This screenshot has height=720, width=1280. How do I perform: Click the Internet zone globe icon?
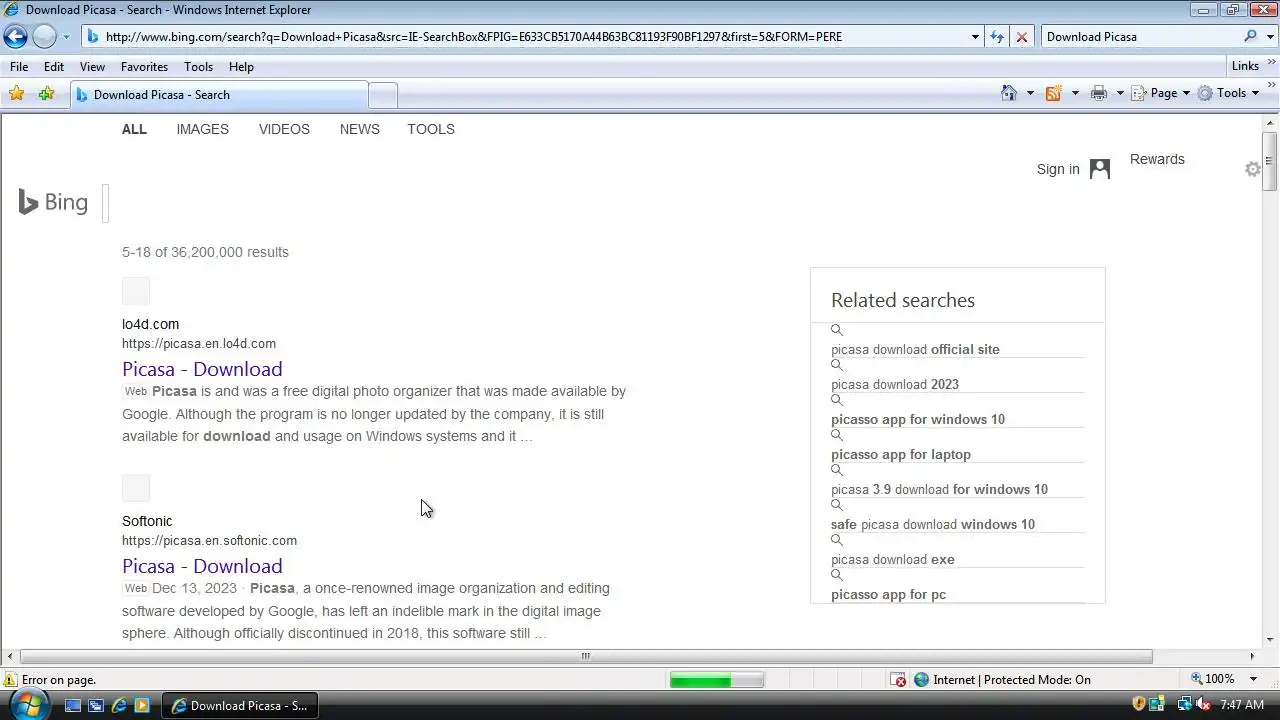[x=921, y=680]
